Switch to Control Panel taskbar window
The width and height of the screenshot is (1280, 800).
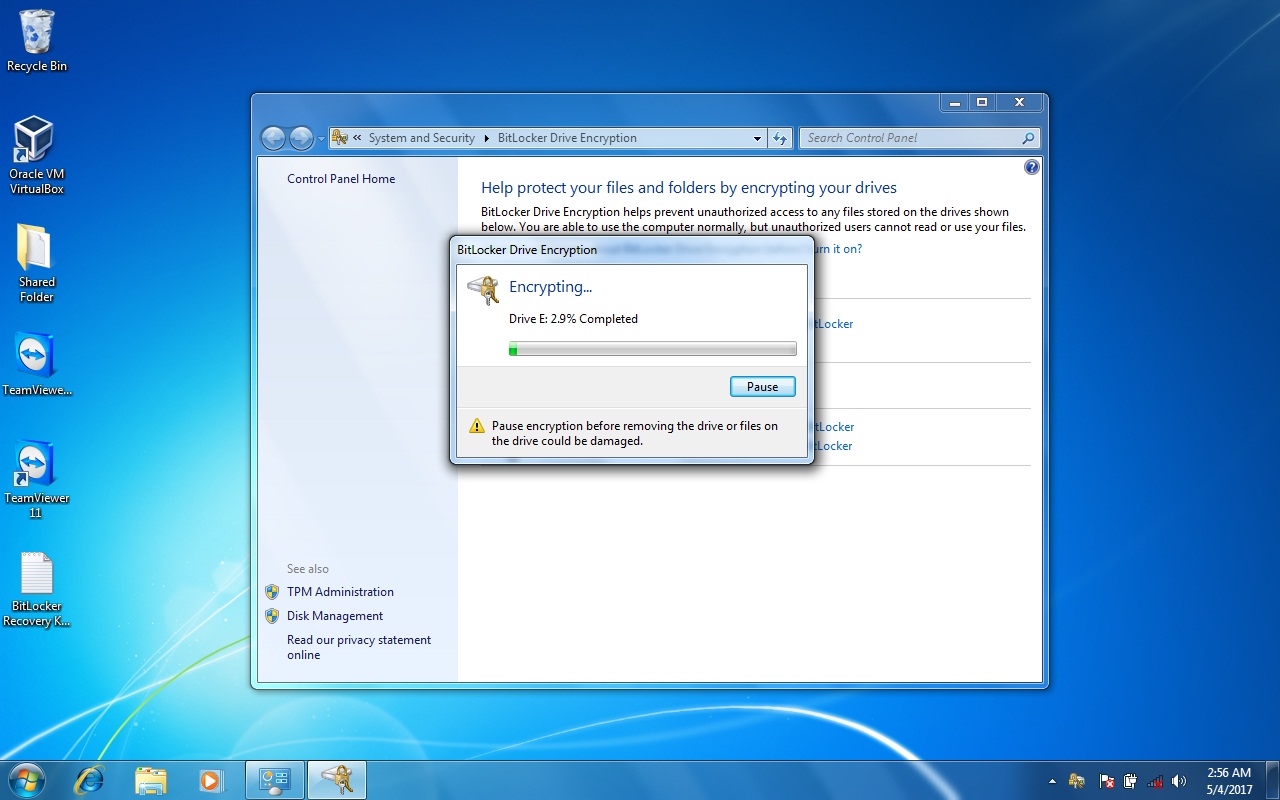point(274,780)
